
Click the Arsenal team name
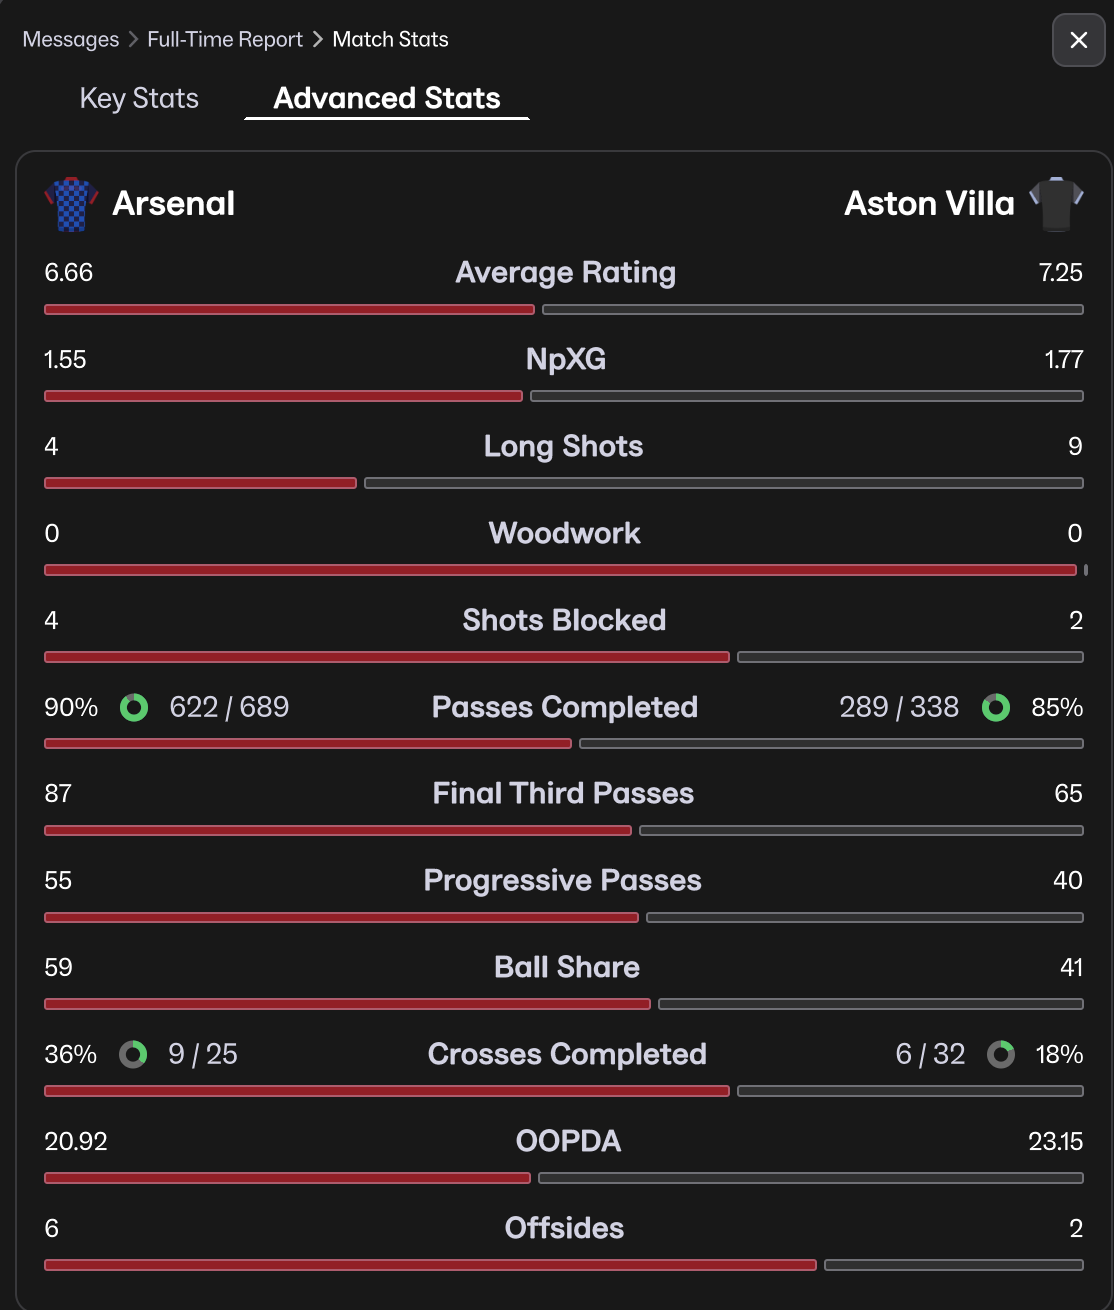[174, 204]
